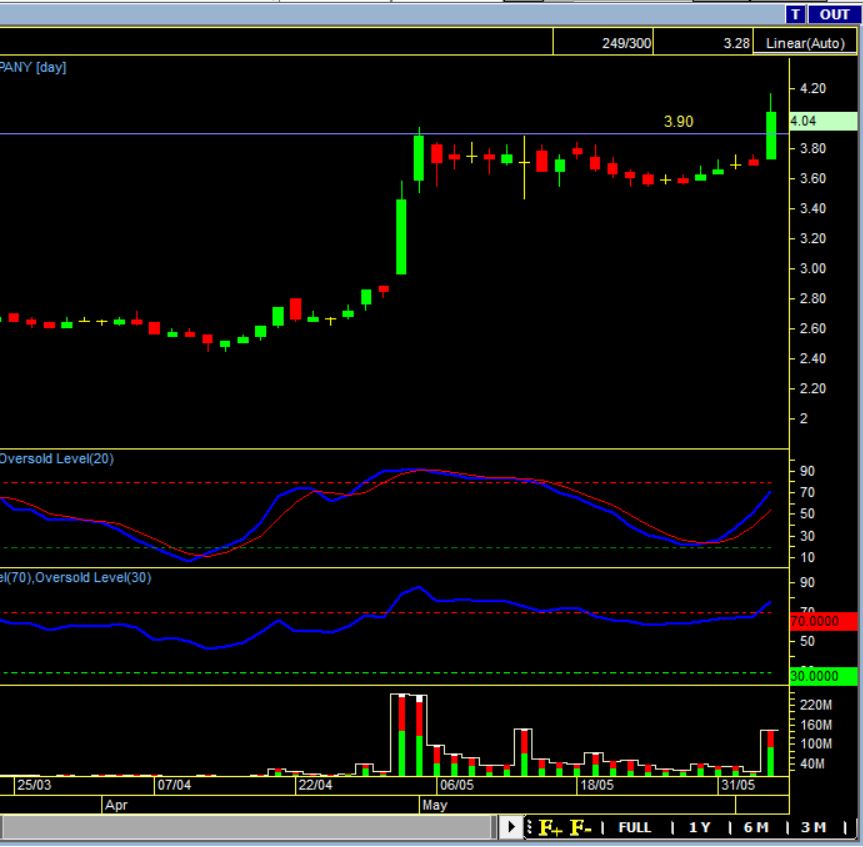Set chart range to 1 Y
Image resolution: width=863 pixels, height=847 pixels.
[700, 828]
